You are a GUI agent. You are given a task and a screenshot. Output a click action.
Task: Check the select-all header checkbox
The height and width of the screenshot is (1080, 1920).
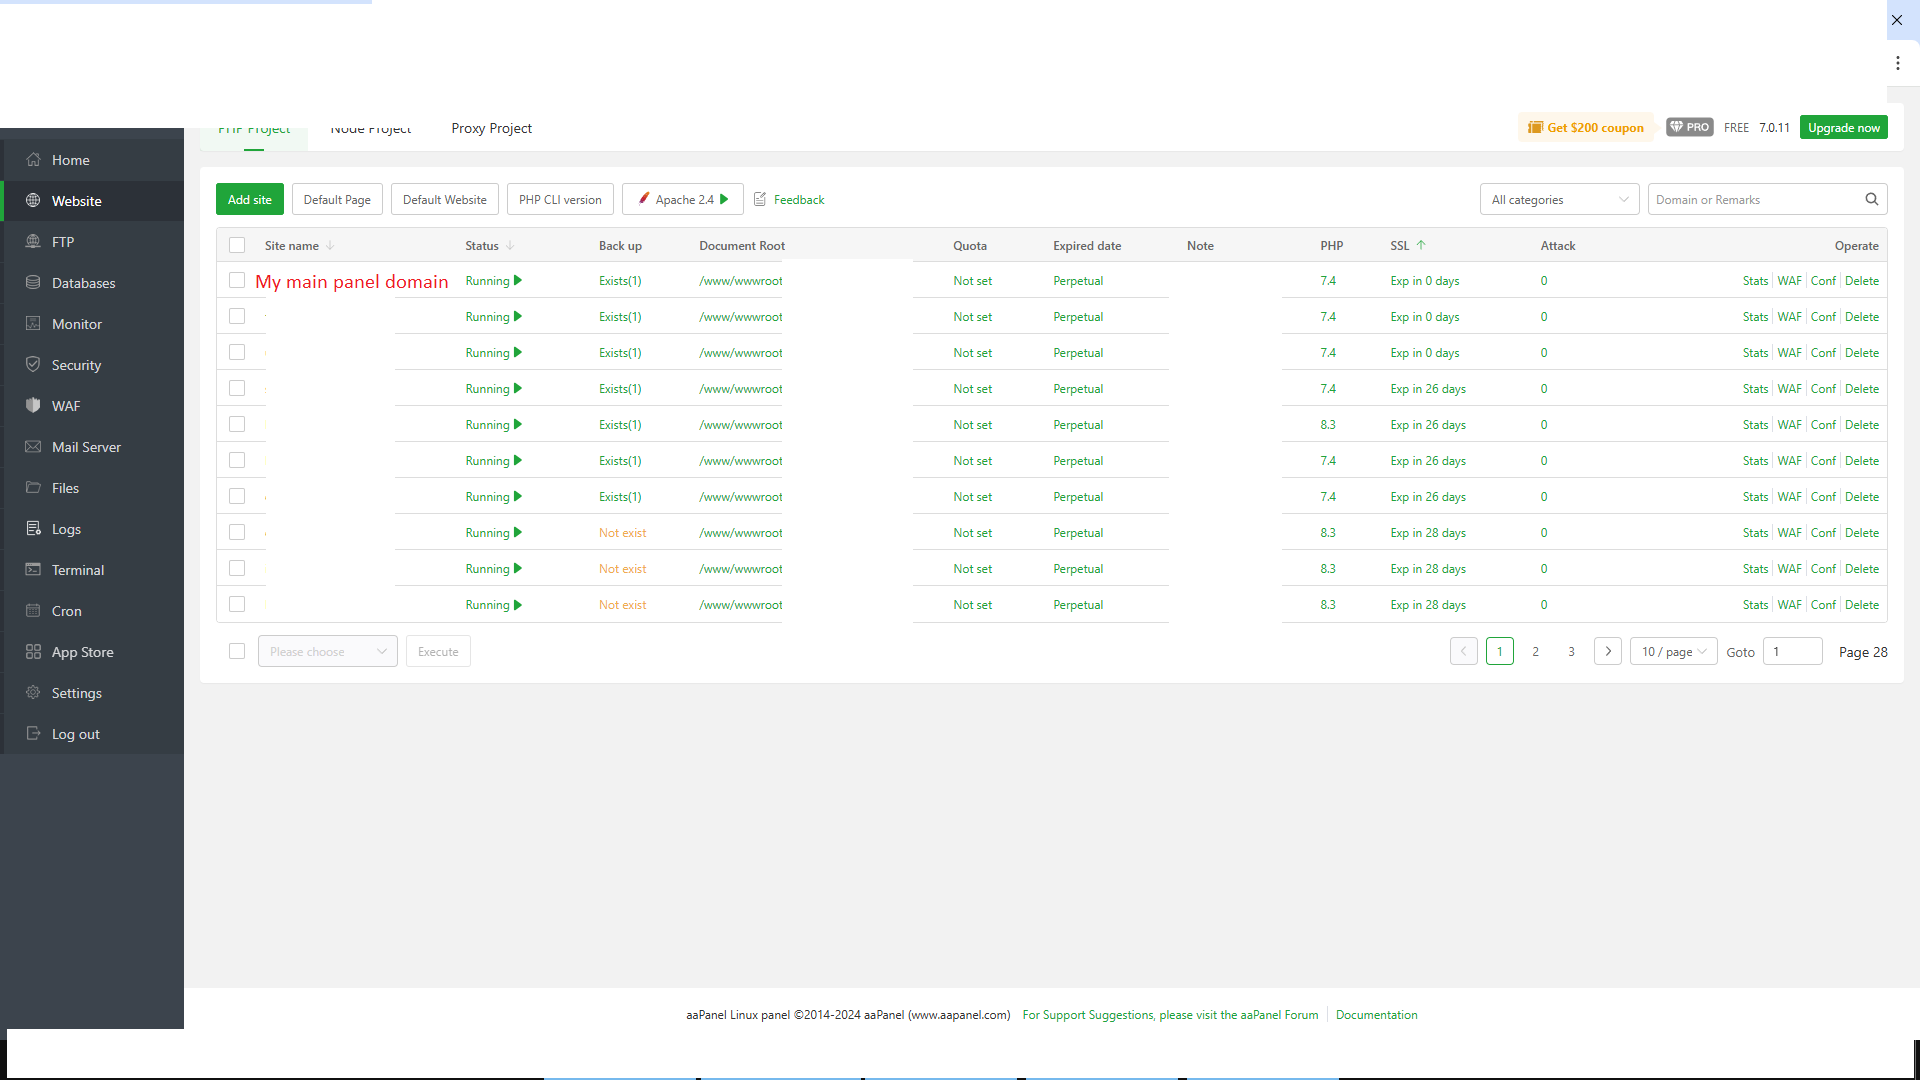click(x=237, y=245)
